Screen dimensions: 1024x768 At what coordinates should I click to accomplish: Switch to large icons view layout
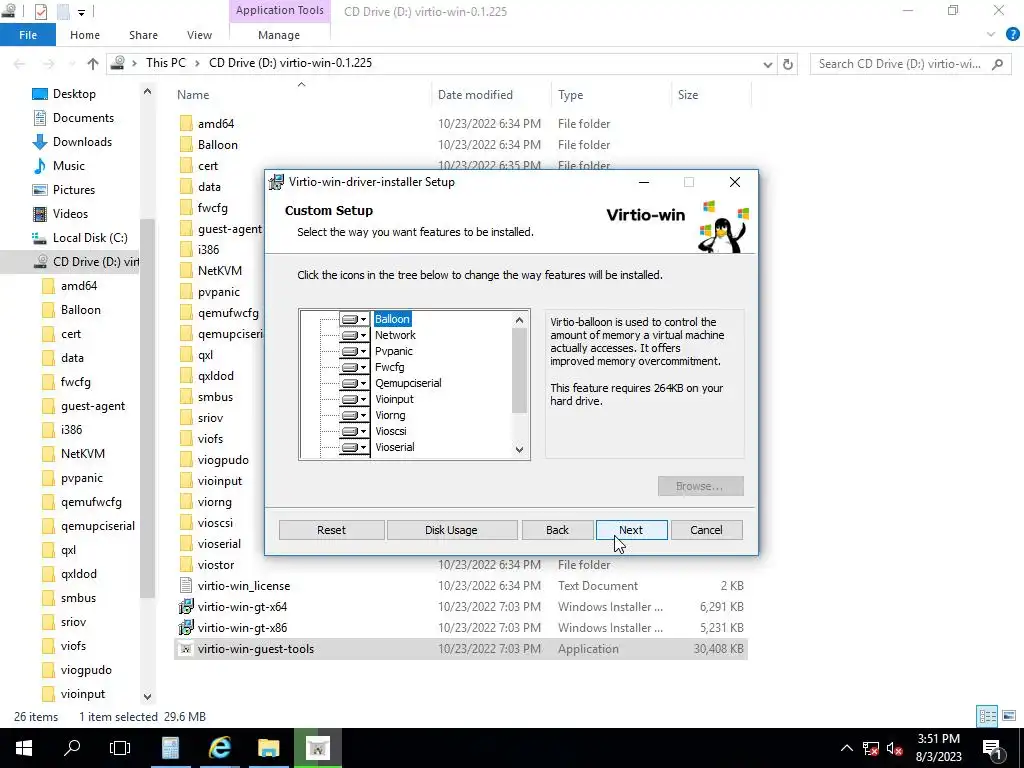tap(1009, 716)
